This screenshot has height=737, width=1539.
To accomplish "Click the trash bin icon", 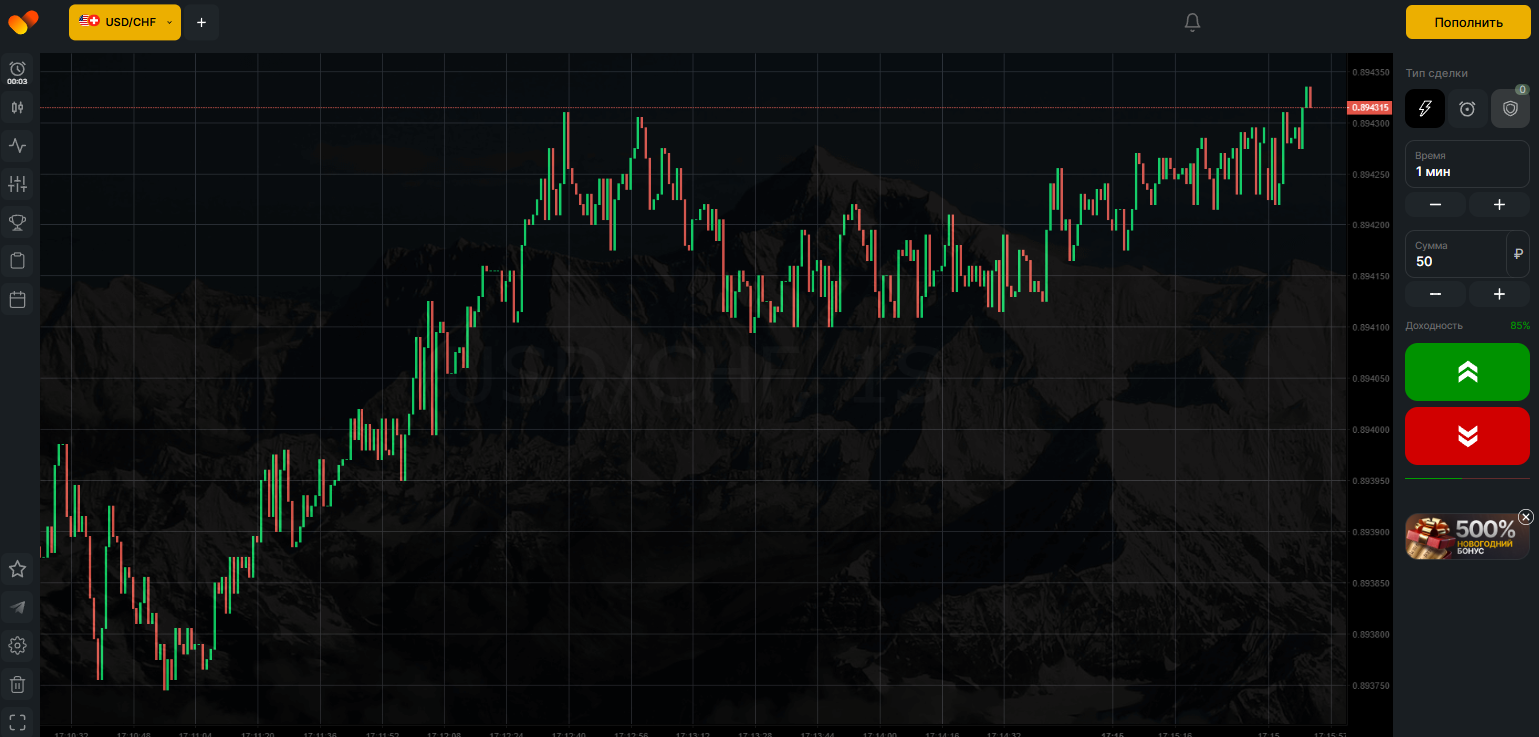I will click(x=17, y=684).
